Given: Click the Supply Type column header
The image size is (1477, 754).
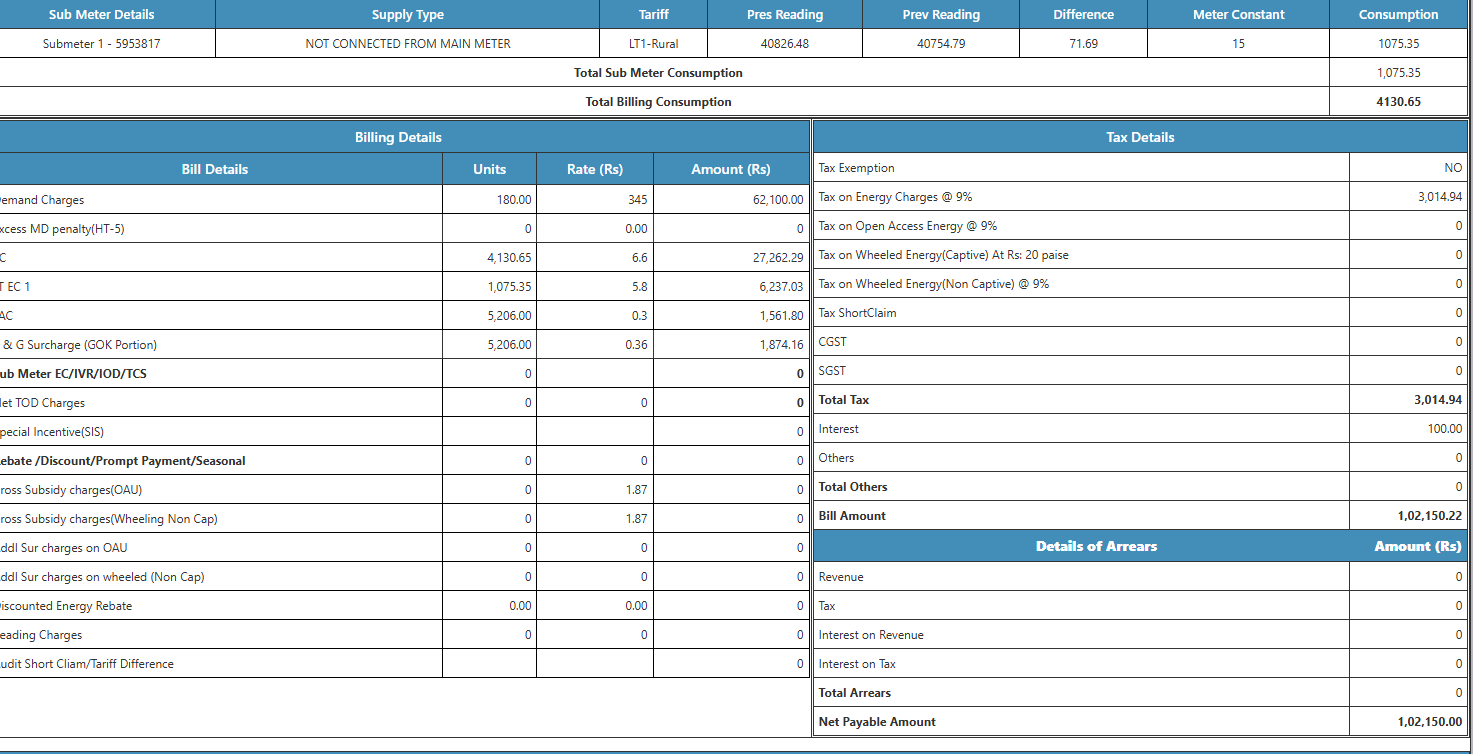Looking at the screenshot, I should 407,14.
